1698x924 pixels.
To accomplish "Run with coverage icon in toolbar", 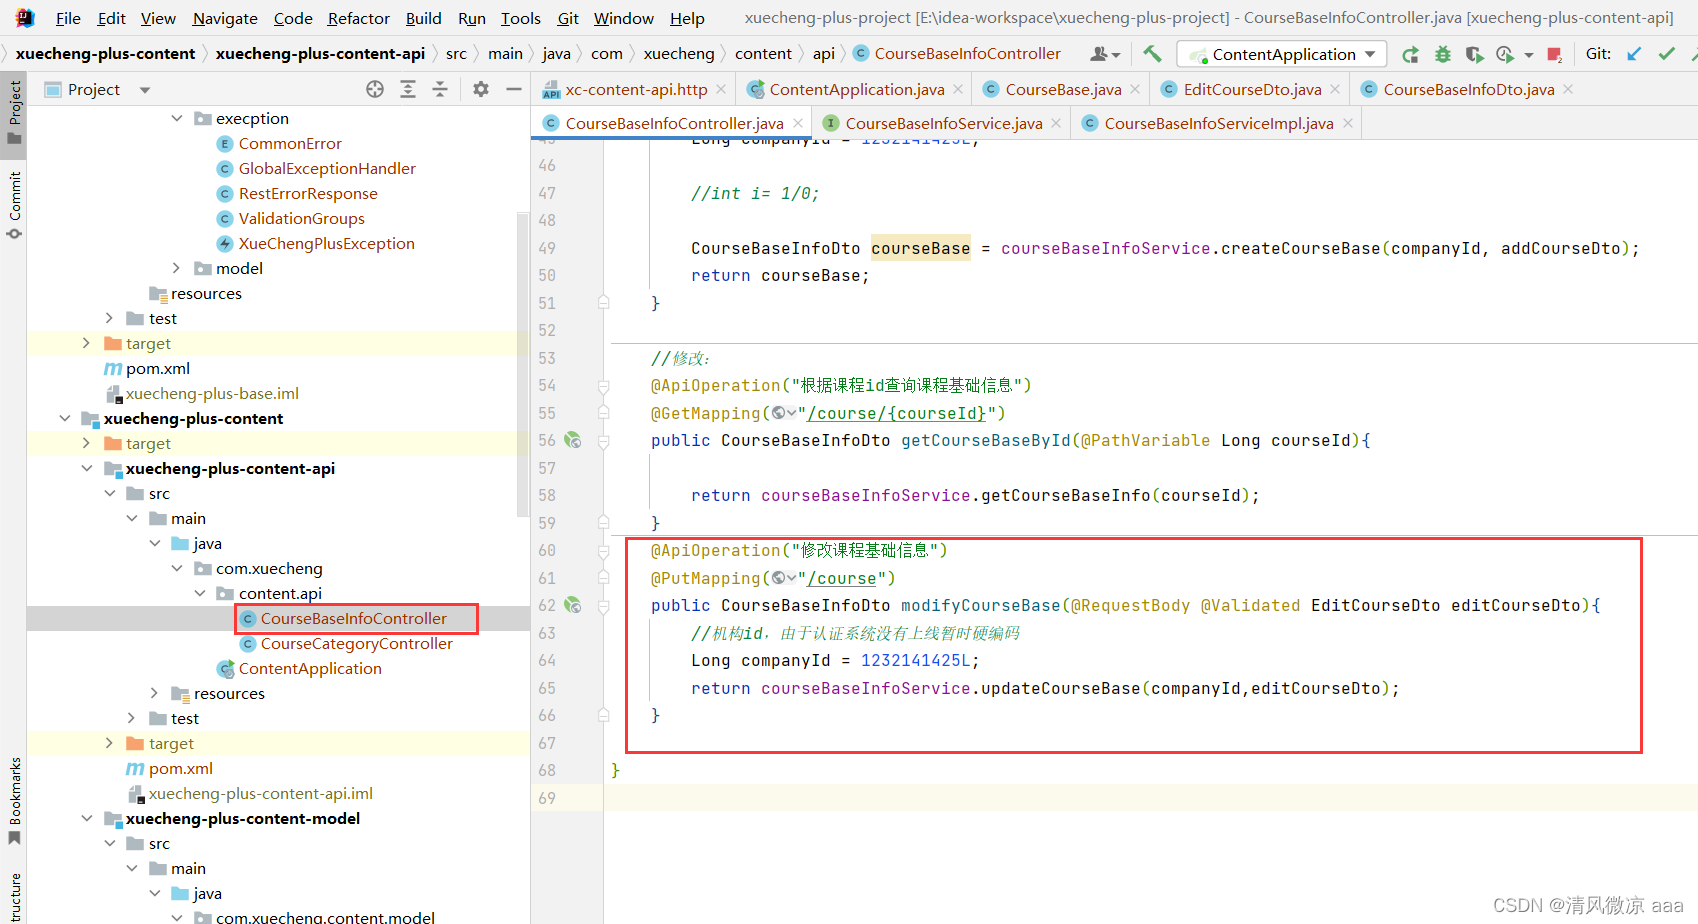I will coord(1474,54).
